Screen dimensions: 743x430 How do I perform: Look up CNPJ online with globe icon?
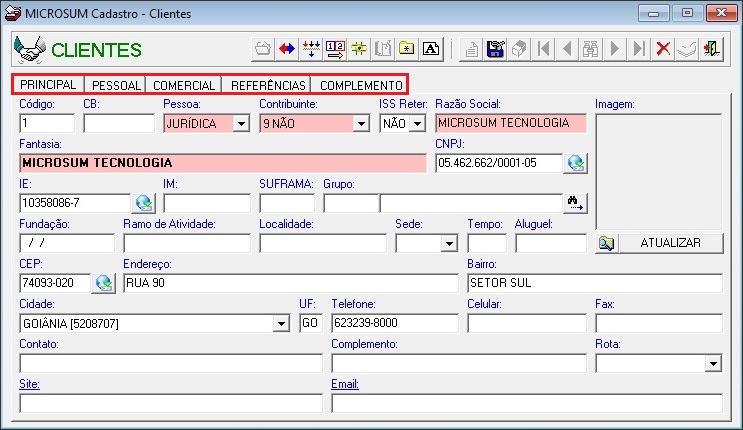tap(576, 163)
